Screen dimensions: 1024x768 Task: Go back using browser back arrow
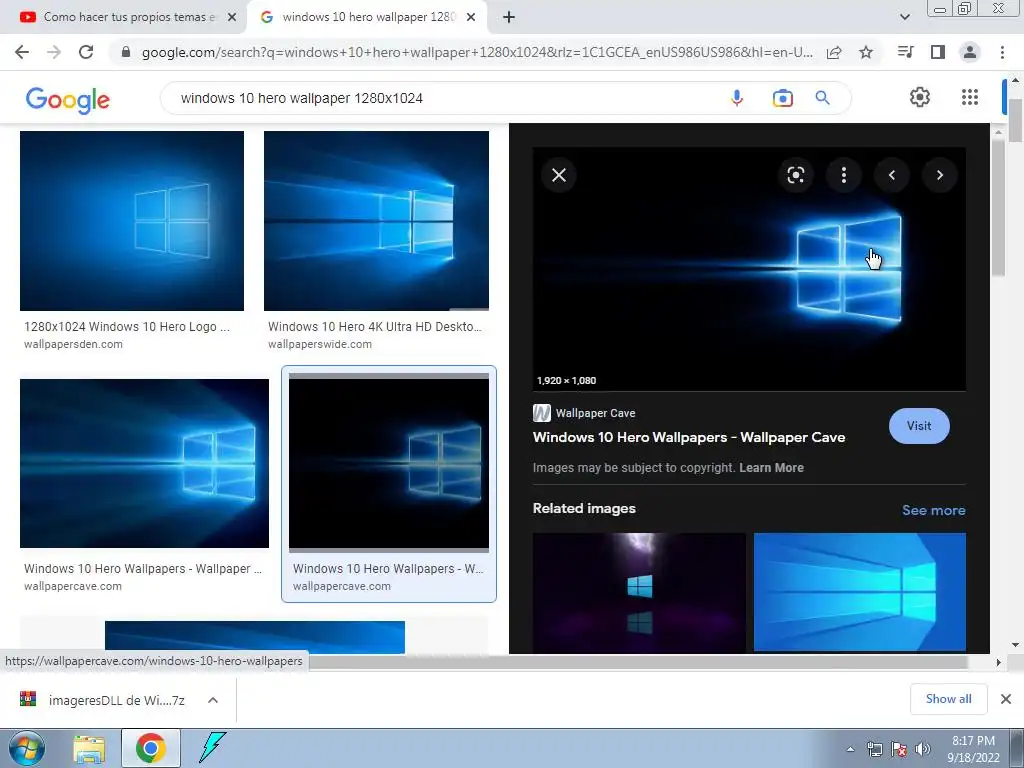22,52
